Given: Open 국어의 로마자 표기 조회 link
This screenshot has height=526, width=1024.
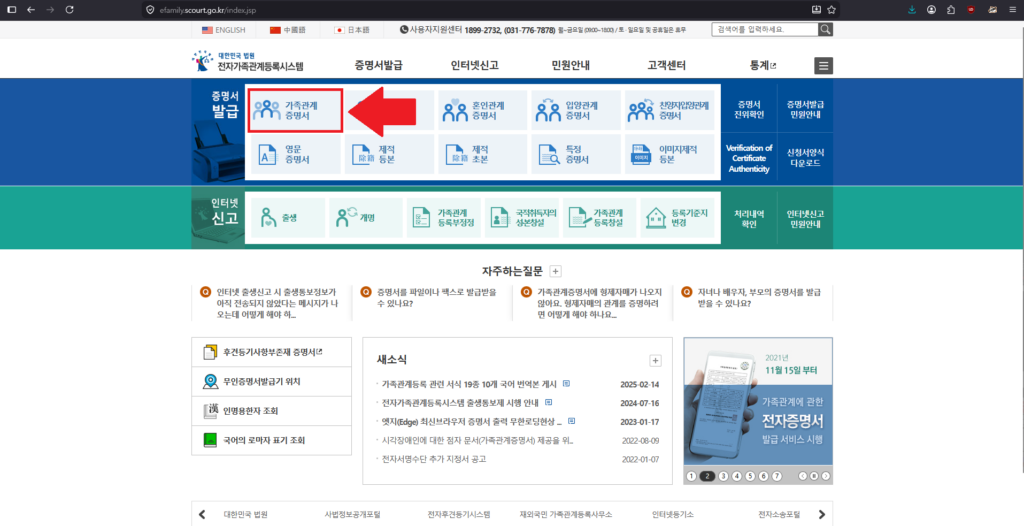Looking at the screenshot, I should point(272,440).
